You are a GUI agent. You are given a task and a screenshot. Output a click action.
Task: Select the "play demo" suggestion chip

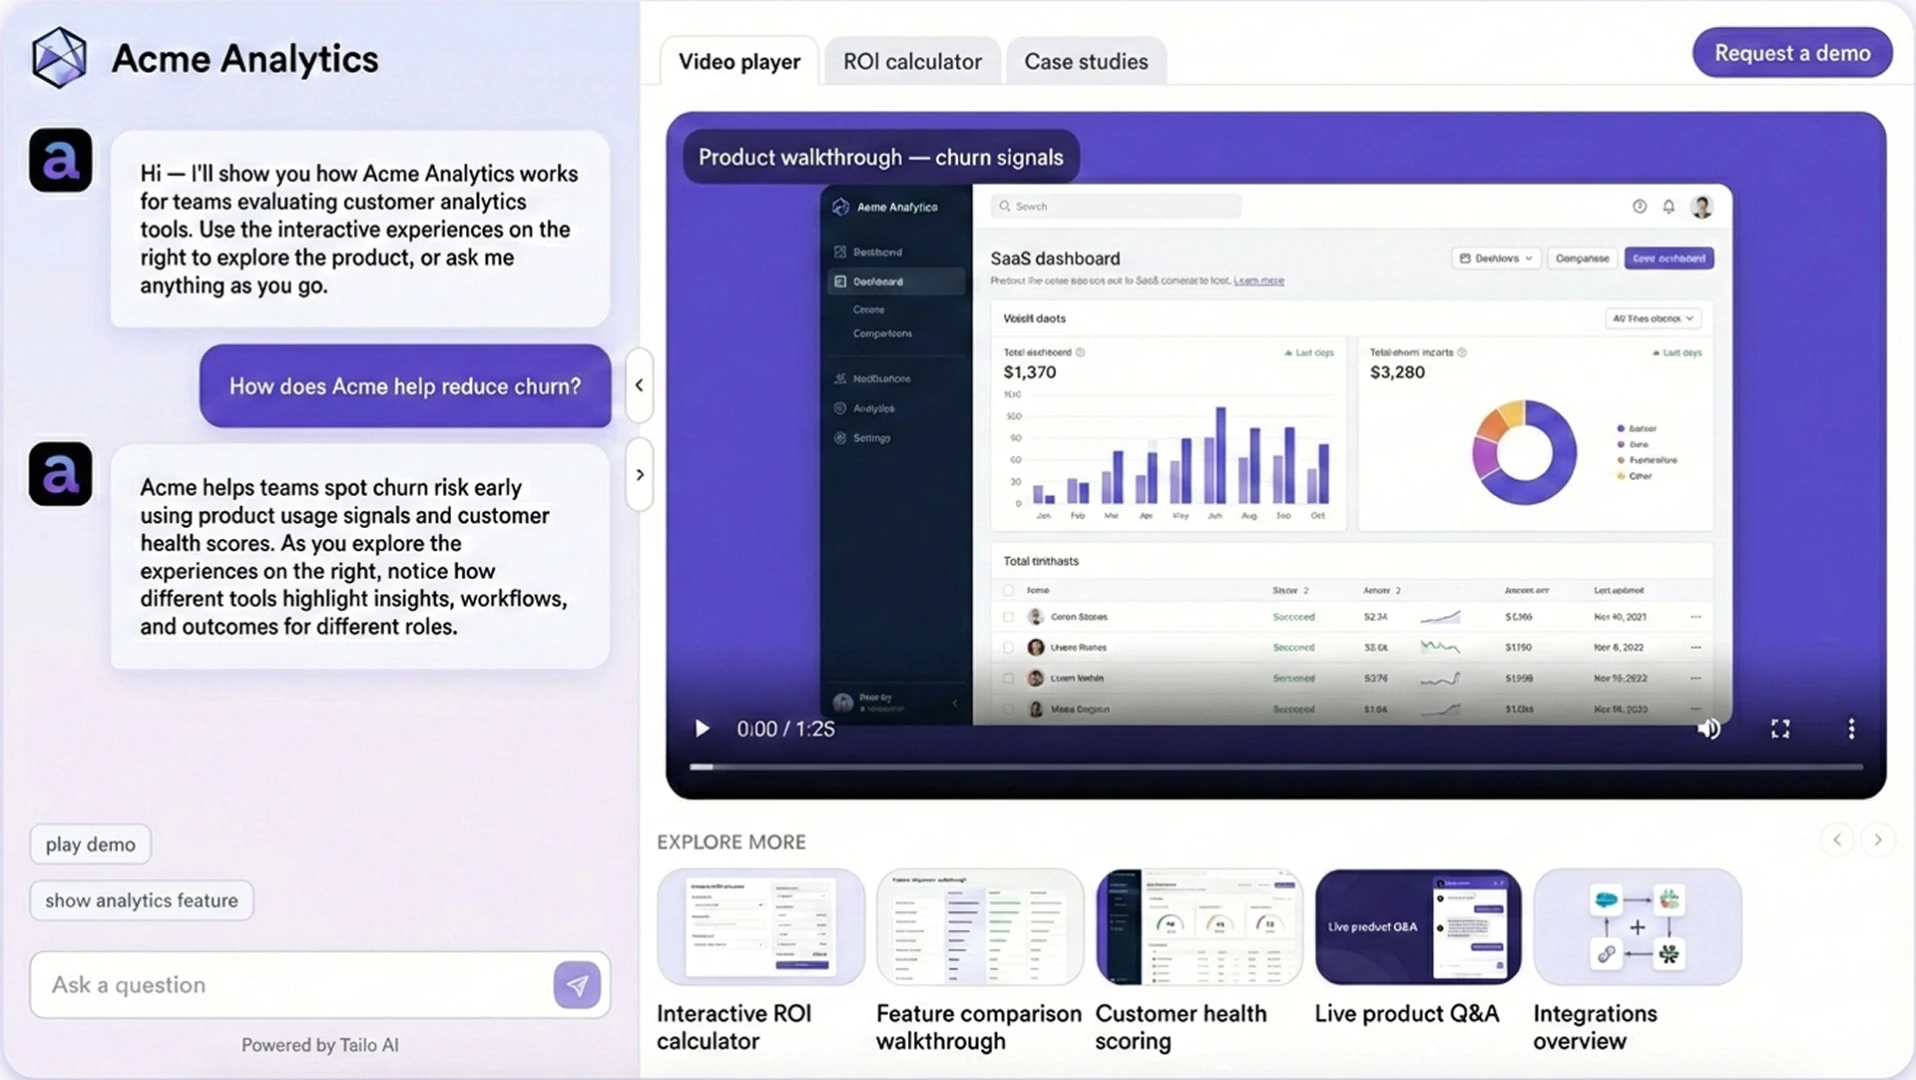click(x=90, y=845)
